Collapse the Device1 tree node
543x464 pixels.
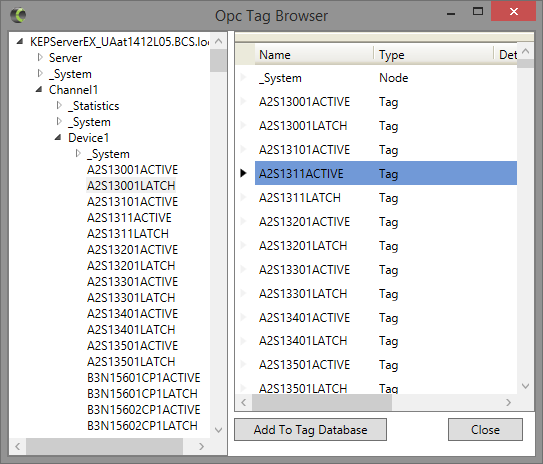pos(58,137)
